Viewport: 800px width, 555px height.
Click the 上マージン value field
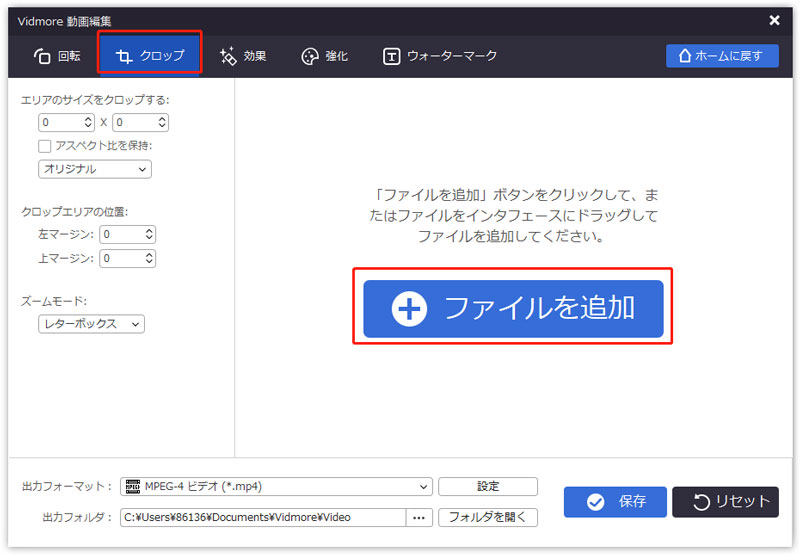pos(122,259)
